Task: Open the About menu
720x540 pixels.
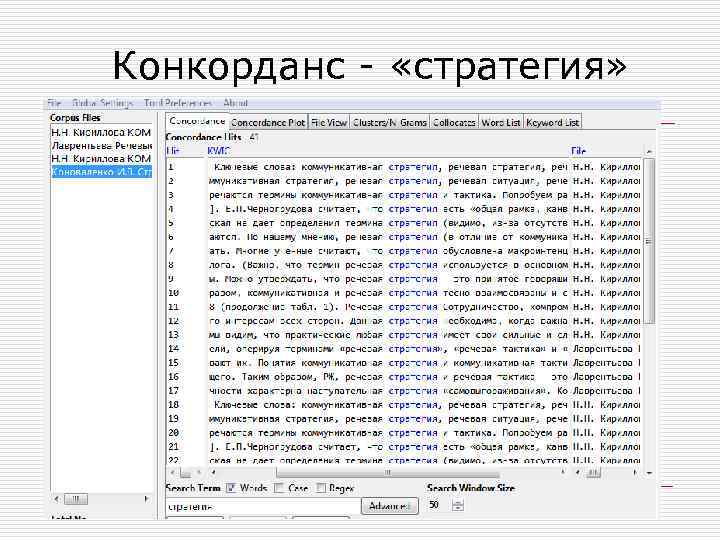Action: tap(236, 103)
